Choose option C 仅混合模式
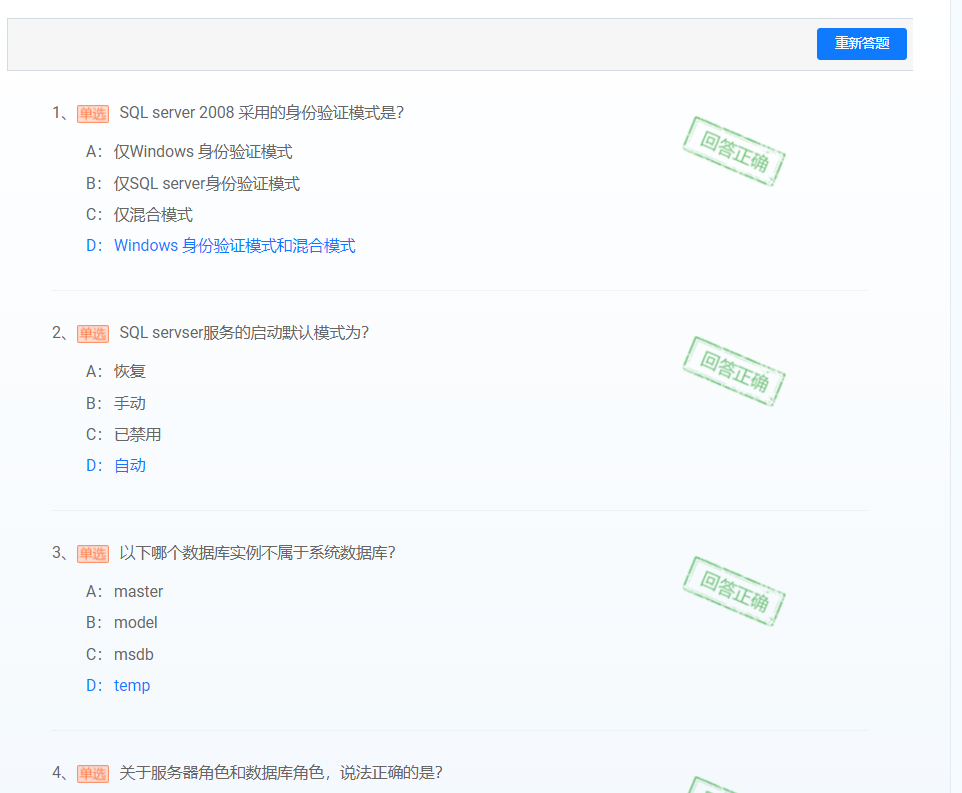Screen dimensions: 962x793 coord(139,215)
